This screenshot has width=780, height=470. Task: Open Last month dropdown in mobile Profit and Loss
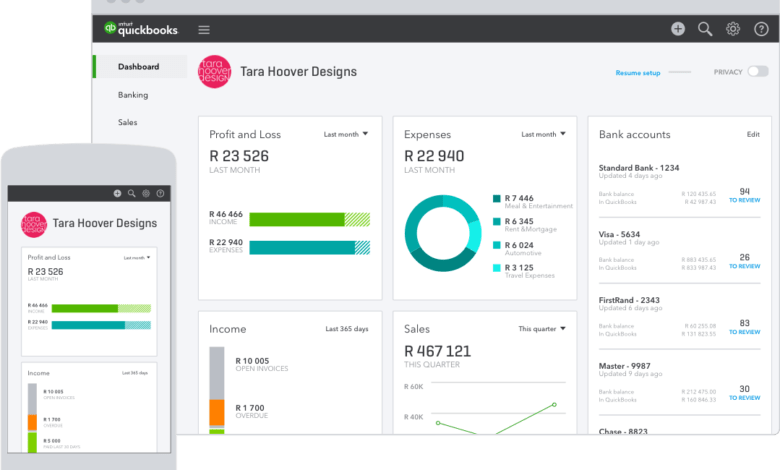point(137,258)
